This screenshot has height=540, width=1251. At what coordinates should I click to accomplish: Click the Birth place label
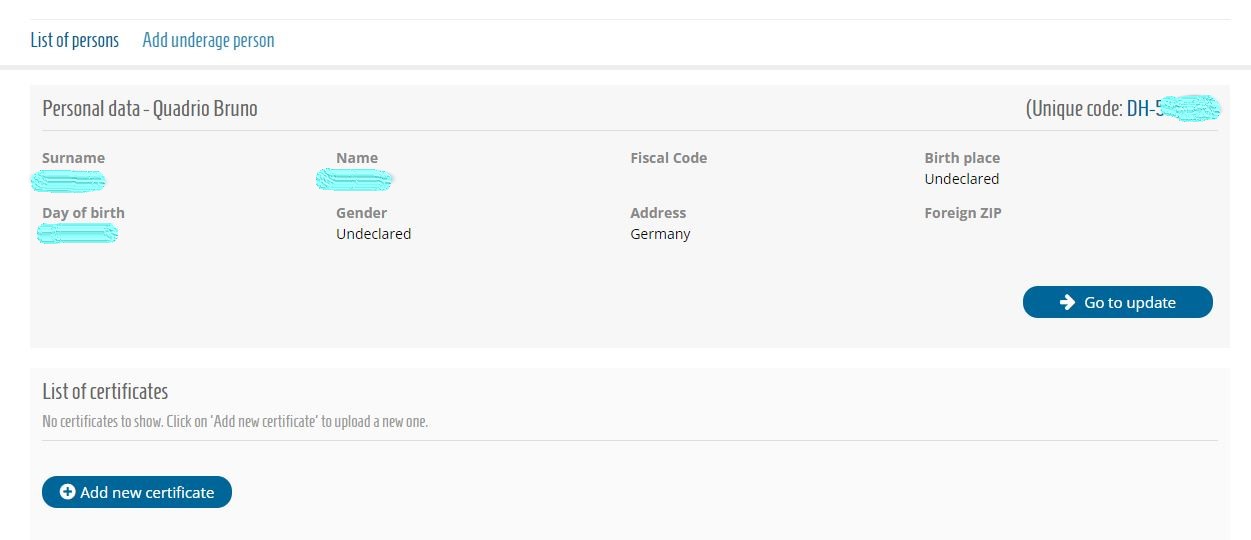point(962,158)
